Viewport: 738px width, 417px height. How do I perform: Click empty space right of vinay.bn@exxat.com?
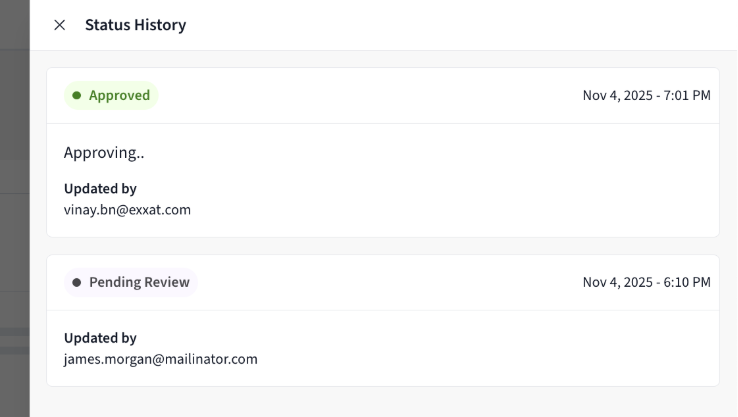[x=450, y=210]
